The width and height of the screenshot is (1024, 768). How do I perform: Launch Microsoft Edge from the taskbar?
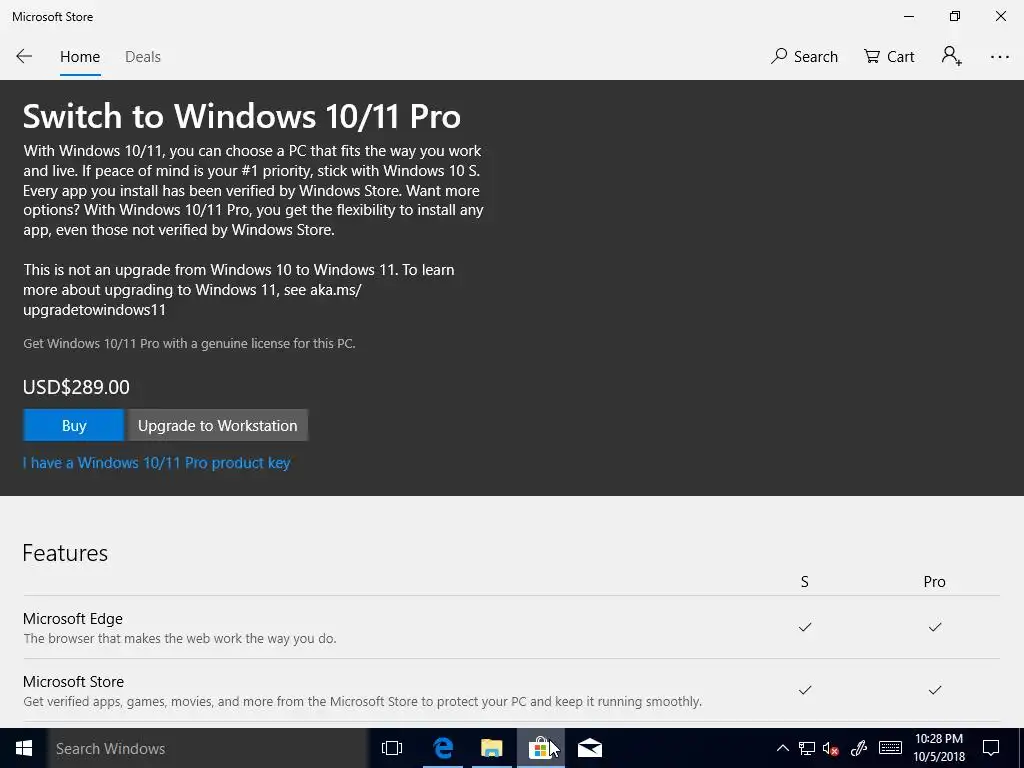443,748
